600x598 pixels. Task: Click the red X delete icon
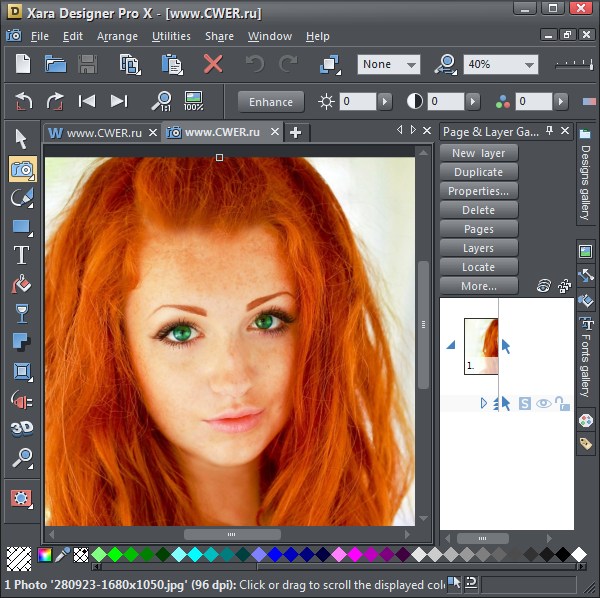[x=213, y=64]
